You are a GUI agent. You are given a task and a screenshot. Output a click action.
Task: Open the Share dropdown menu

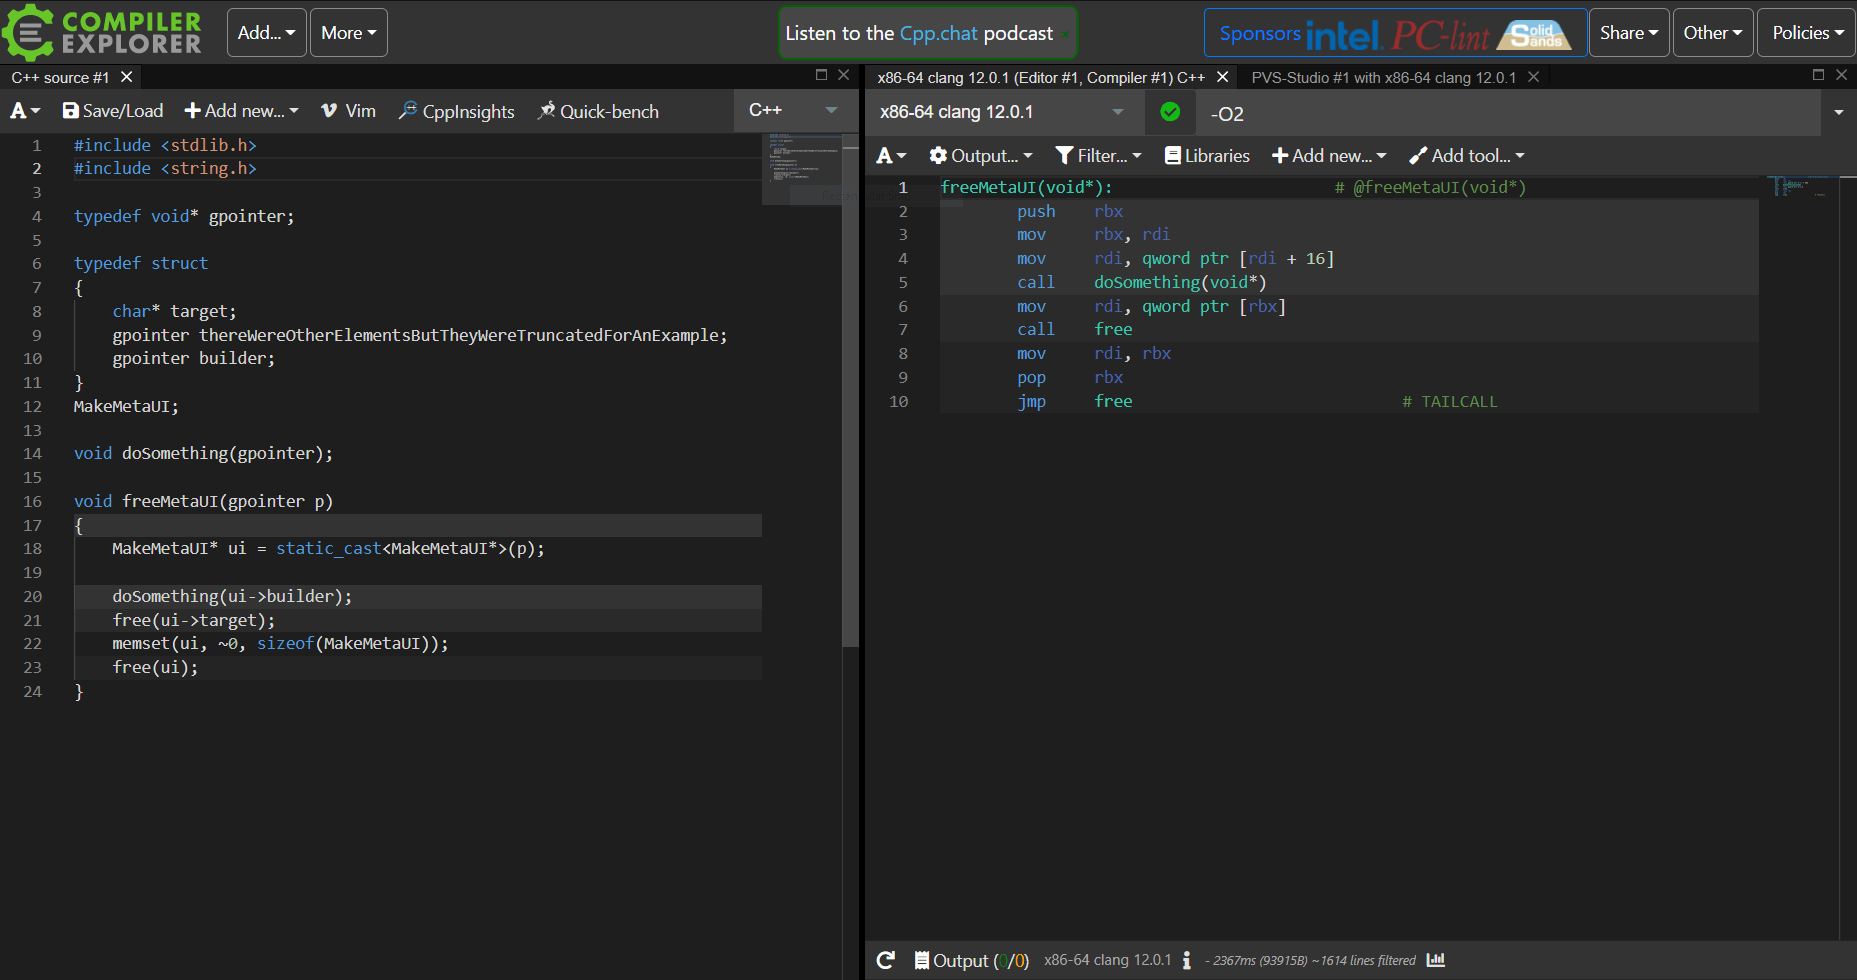[1628, 33]
